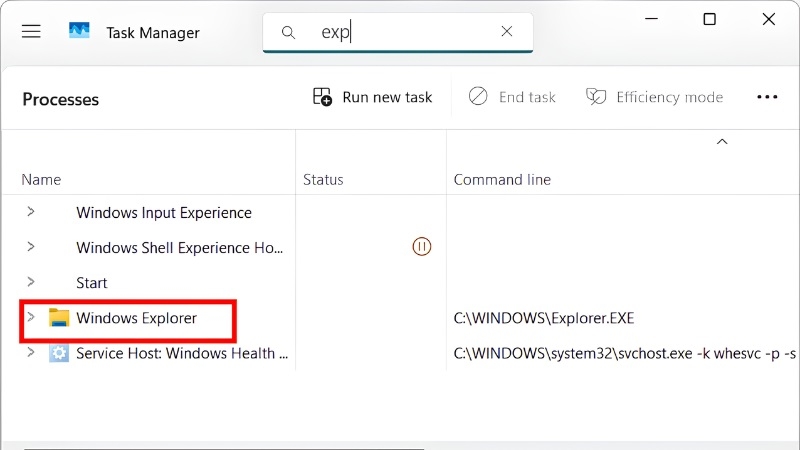Click the magnifier icon in search box

[x=288, y=33]
